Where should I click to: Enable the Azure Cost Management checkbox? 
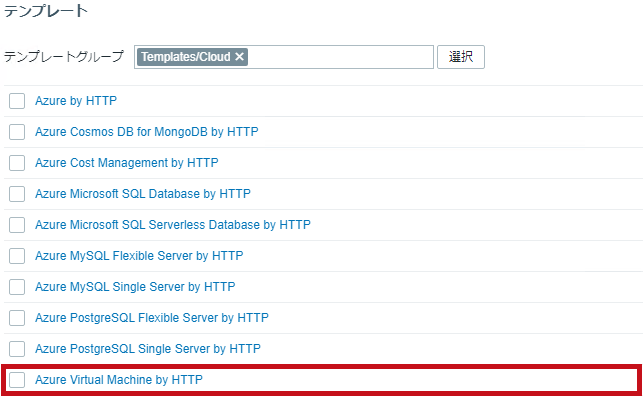pyautogui.click(x=17, y=163)
